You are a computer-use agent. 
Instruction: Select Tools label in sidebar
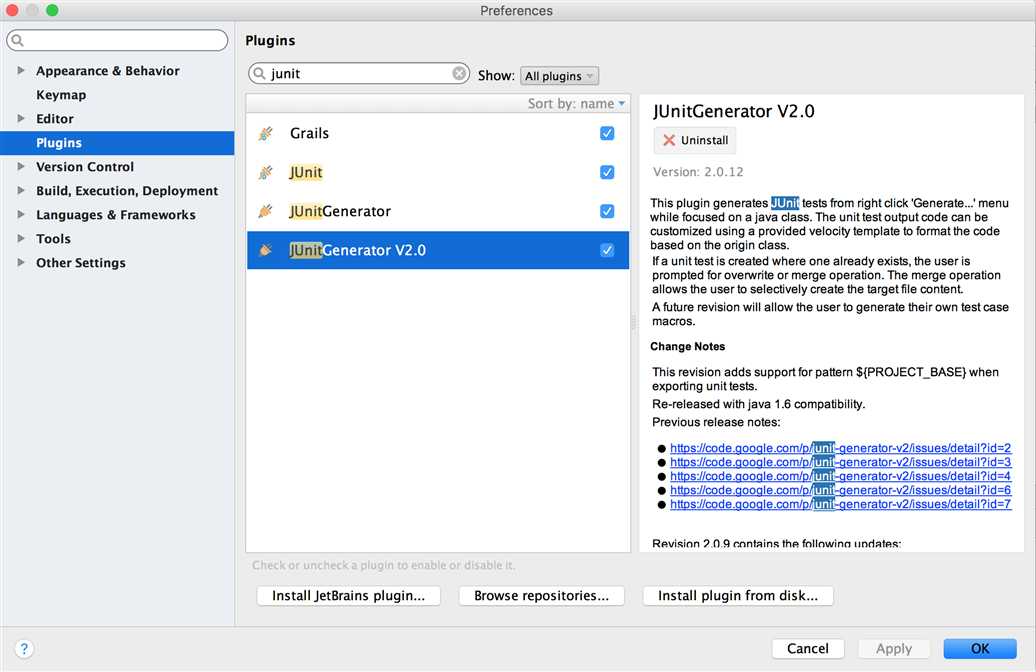pyautogui.click(x=53, y=239)
